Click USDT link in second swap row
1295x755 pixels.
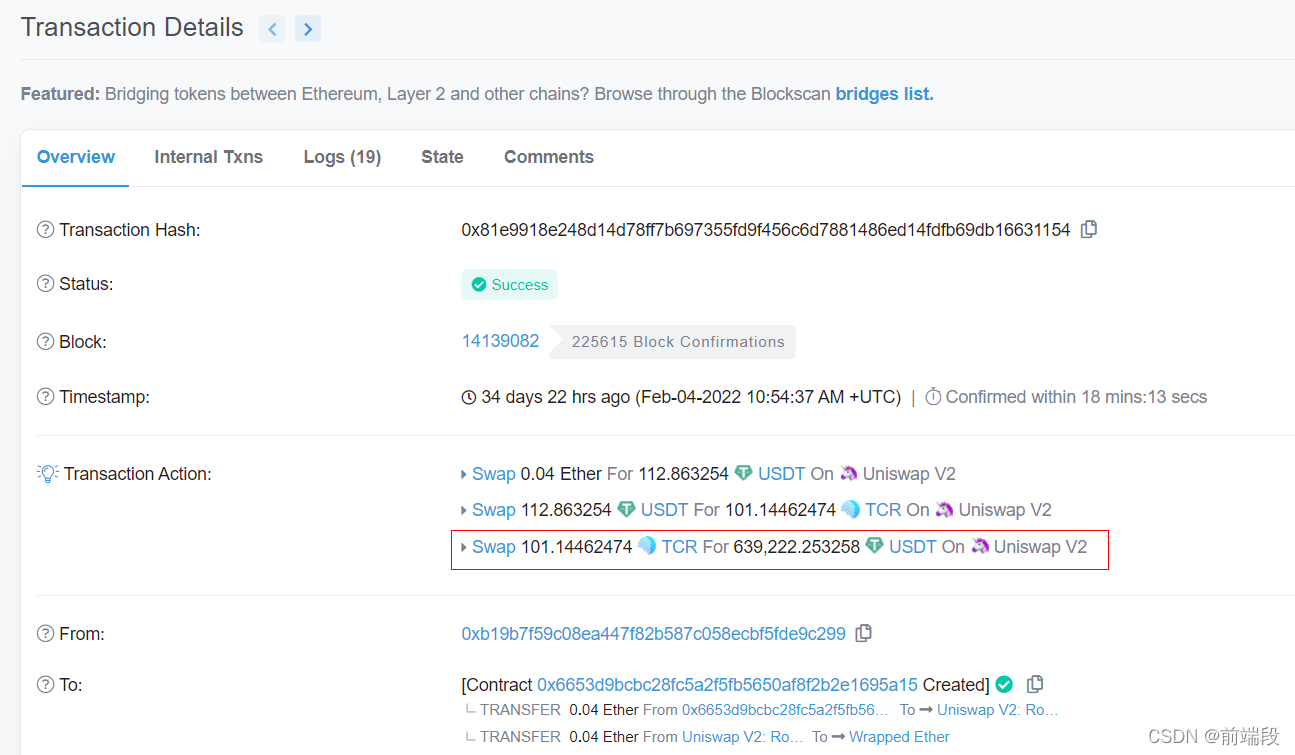coord(665,509)
